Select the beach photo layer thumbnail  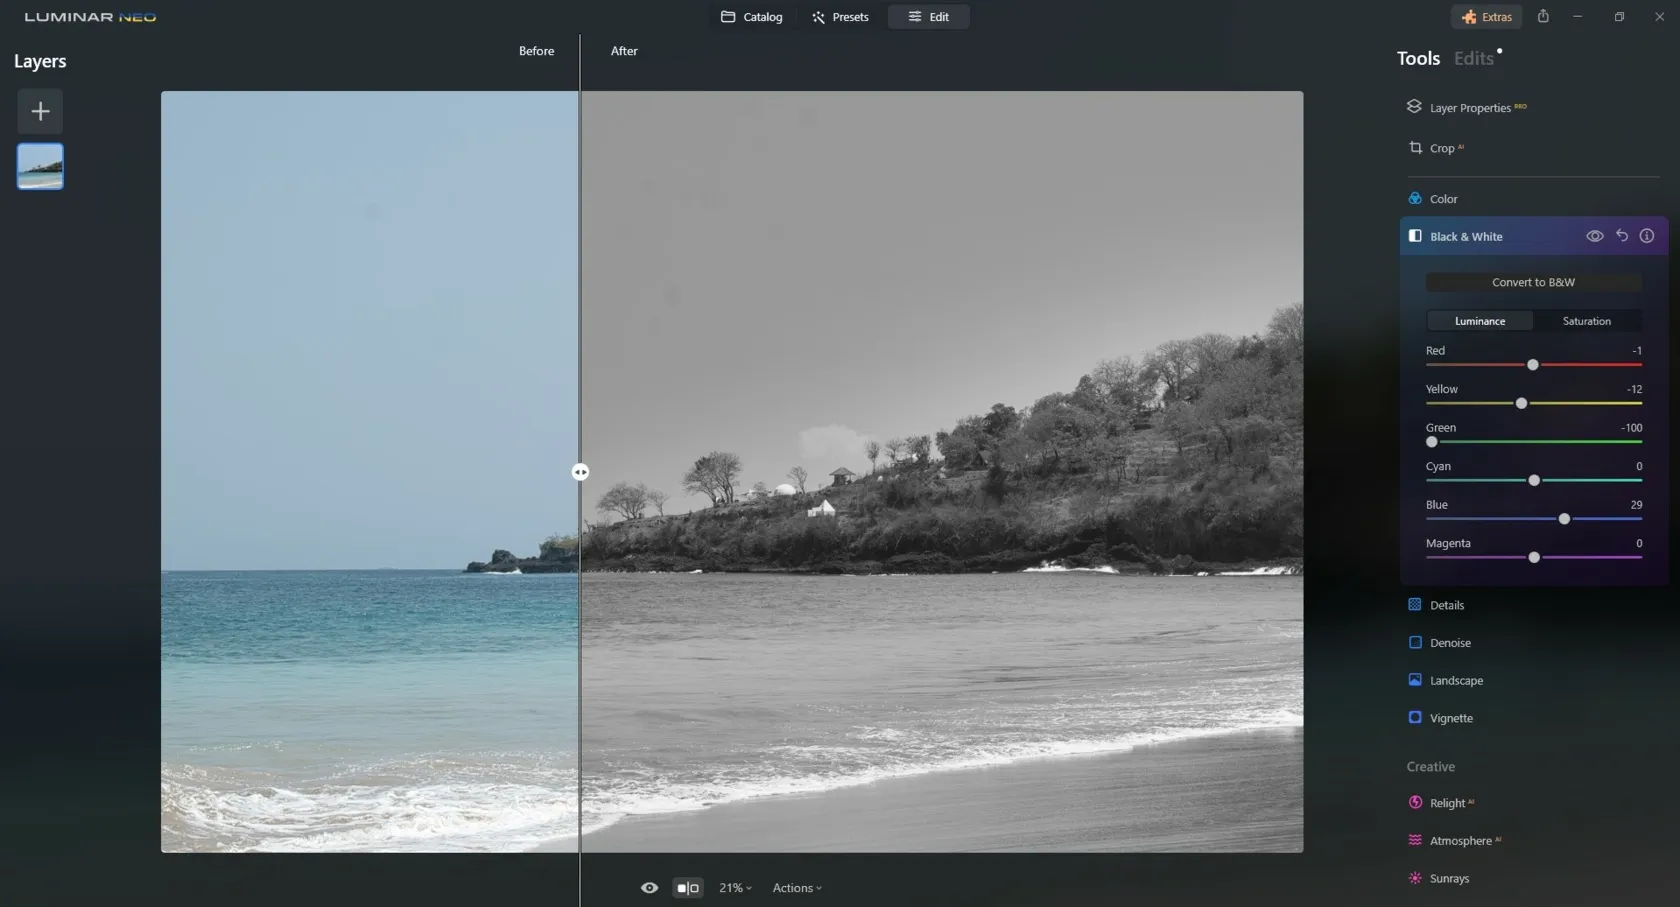tap(40, 166)
